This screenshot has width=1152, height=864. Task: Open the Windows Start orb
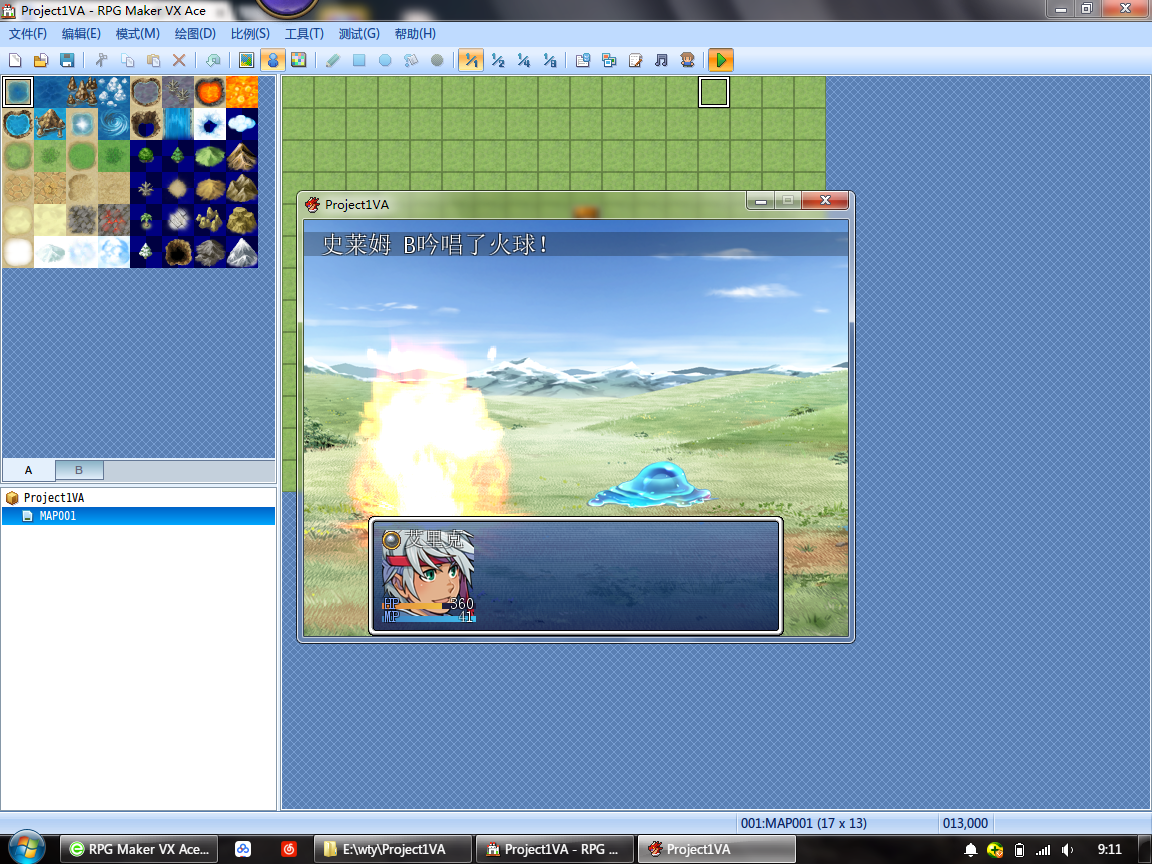point(26,847)
